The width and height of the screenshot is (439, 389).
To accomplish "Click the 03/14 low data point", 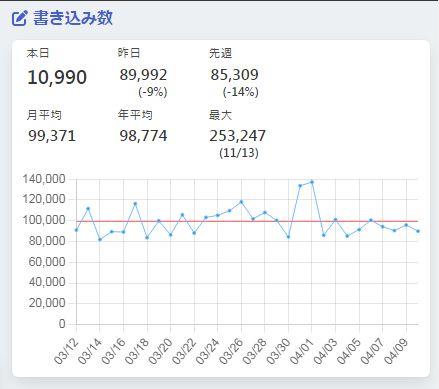I will point(100,239).
